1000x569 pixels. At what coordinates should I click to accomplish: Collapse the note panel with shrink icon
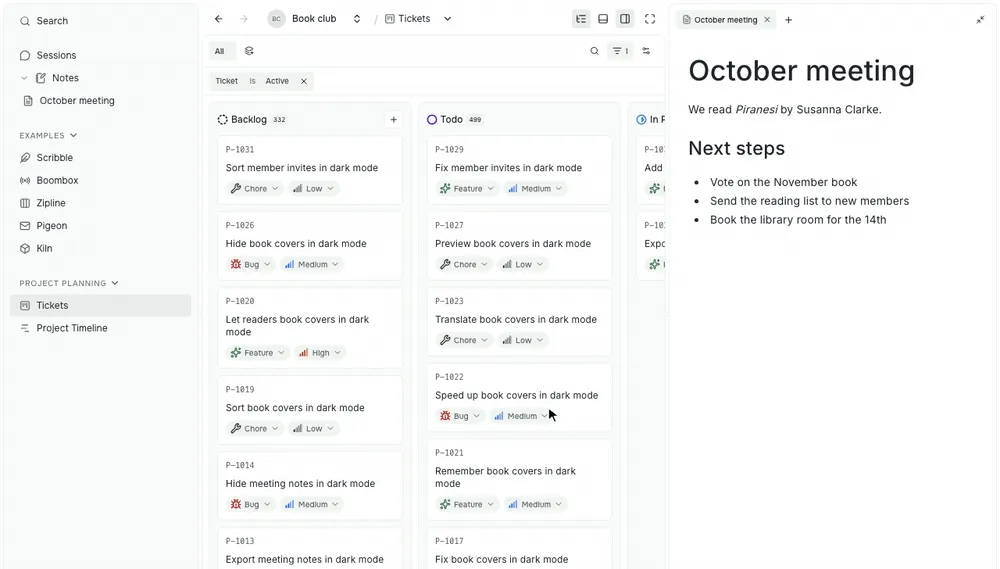[980, 20]
